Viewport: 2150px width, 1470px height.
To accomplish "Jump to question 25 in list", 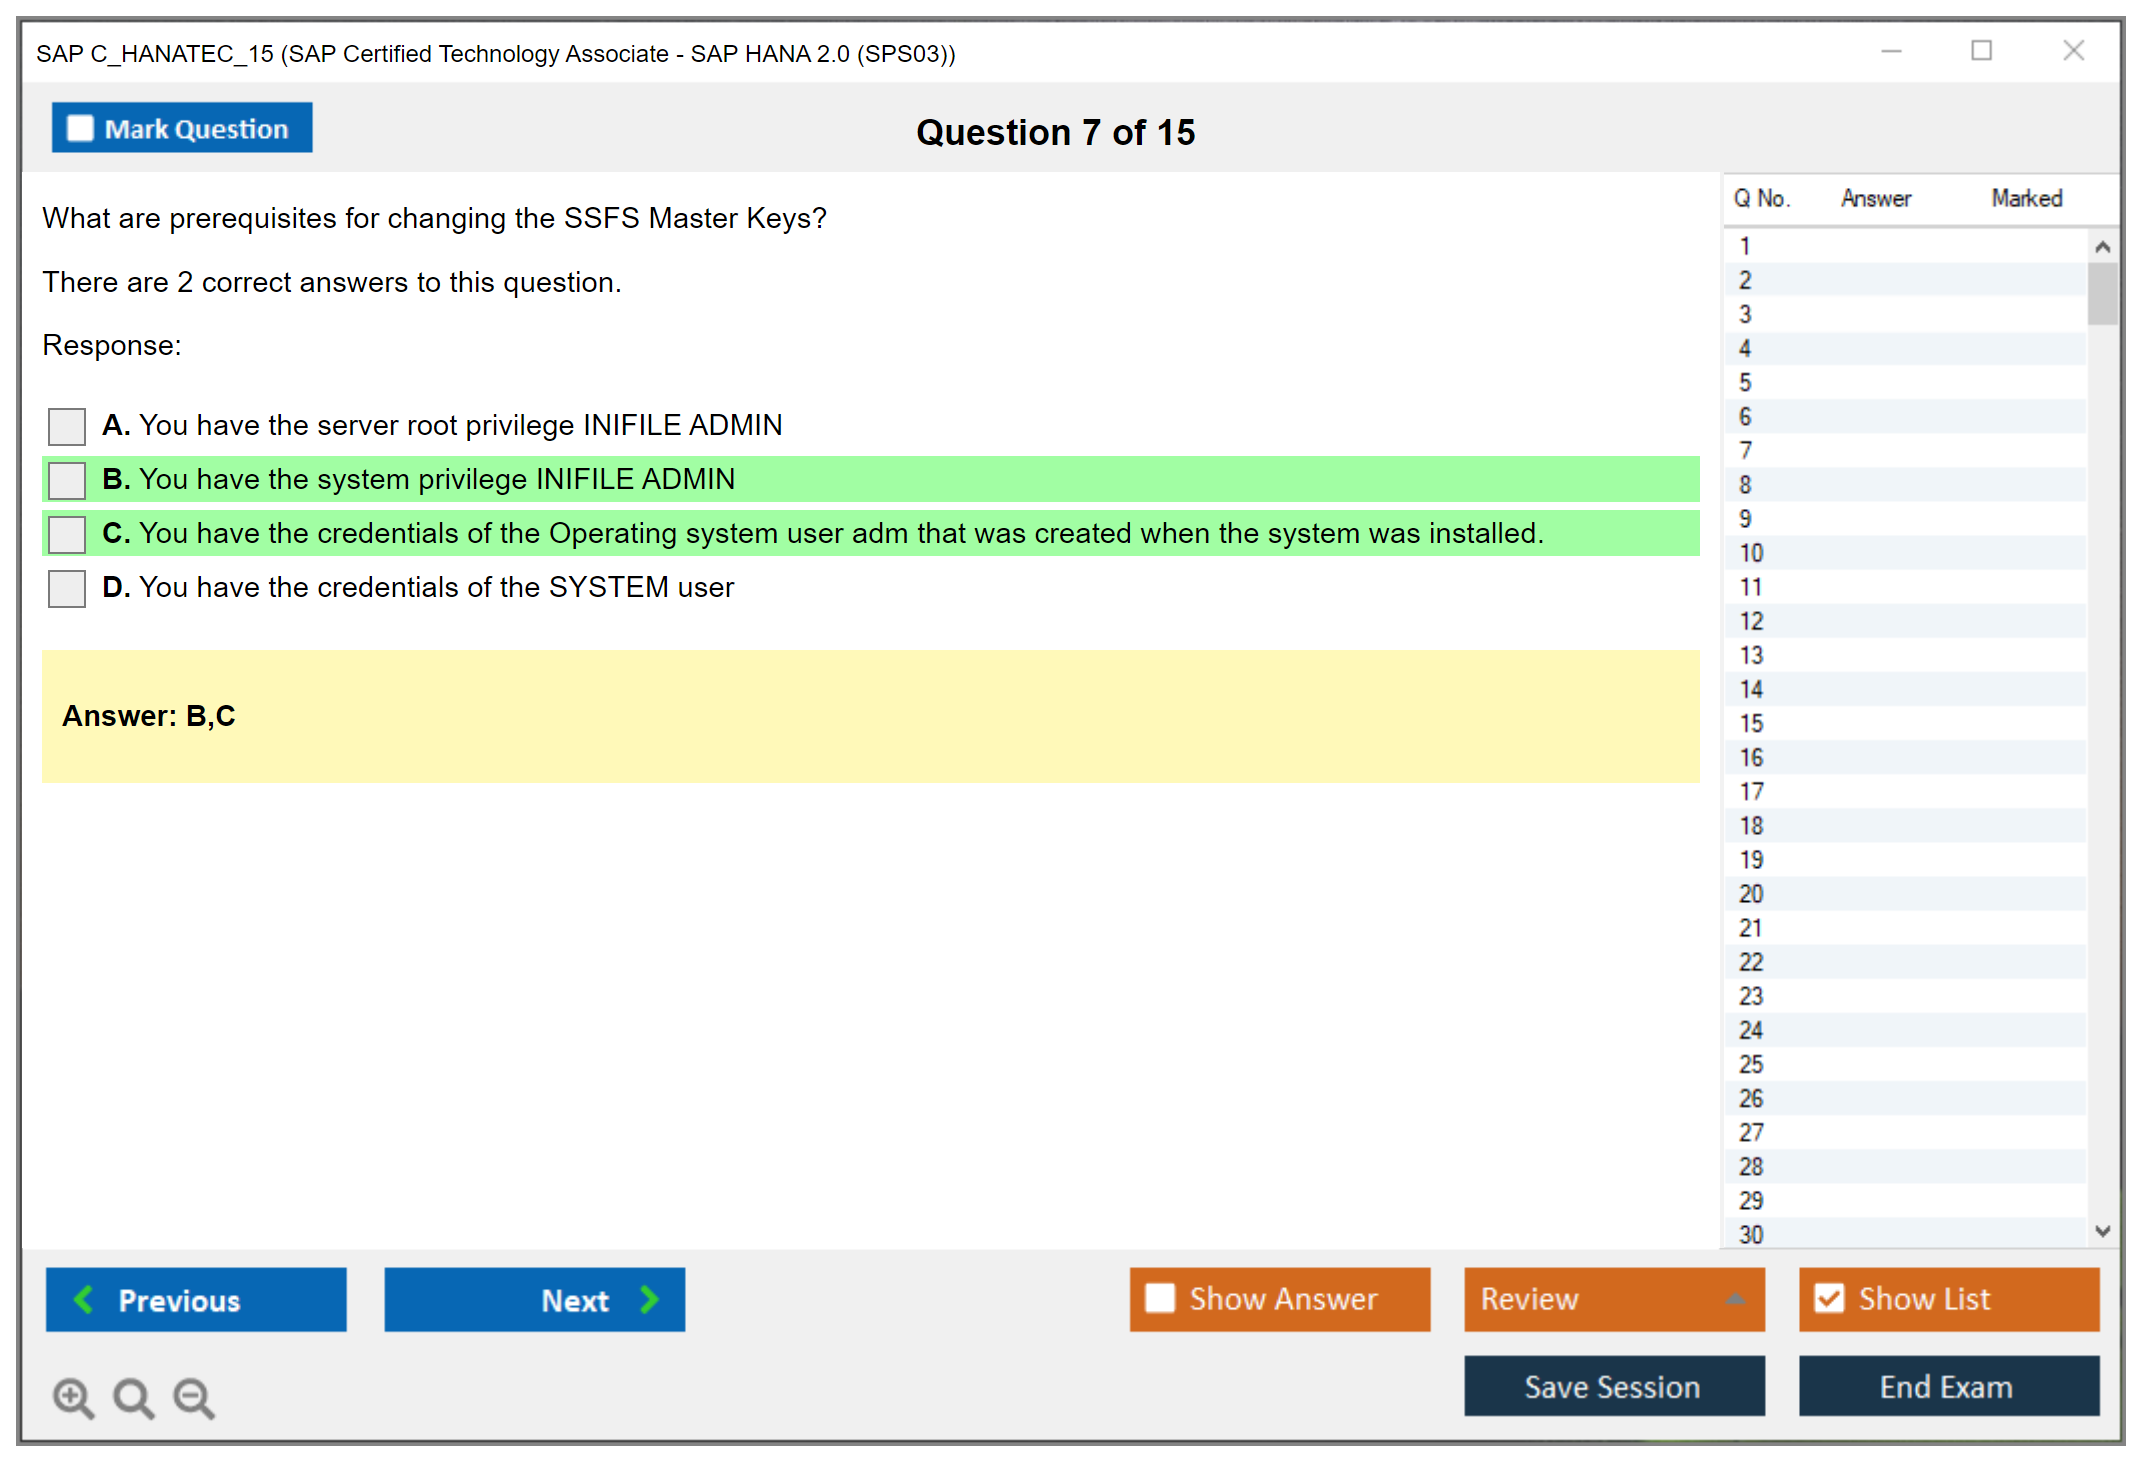I will pos(1751,1064).
